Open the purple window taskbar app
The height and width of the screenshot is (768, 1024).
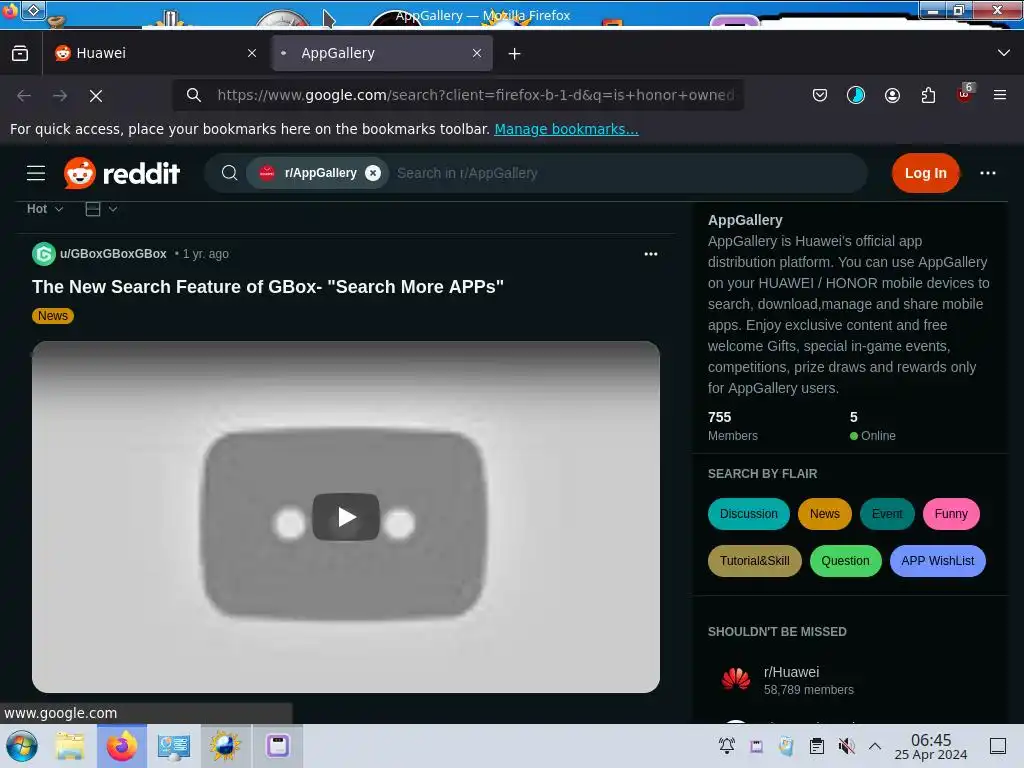(x=278, y=746)
